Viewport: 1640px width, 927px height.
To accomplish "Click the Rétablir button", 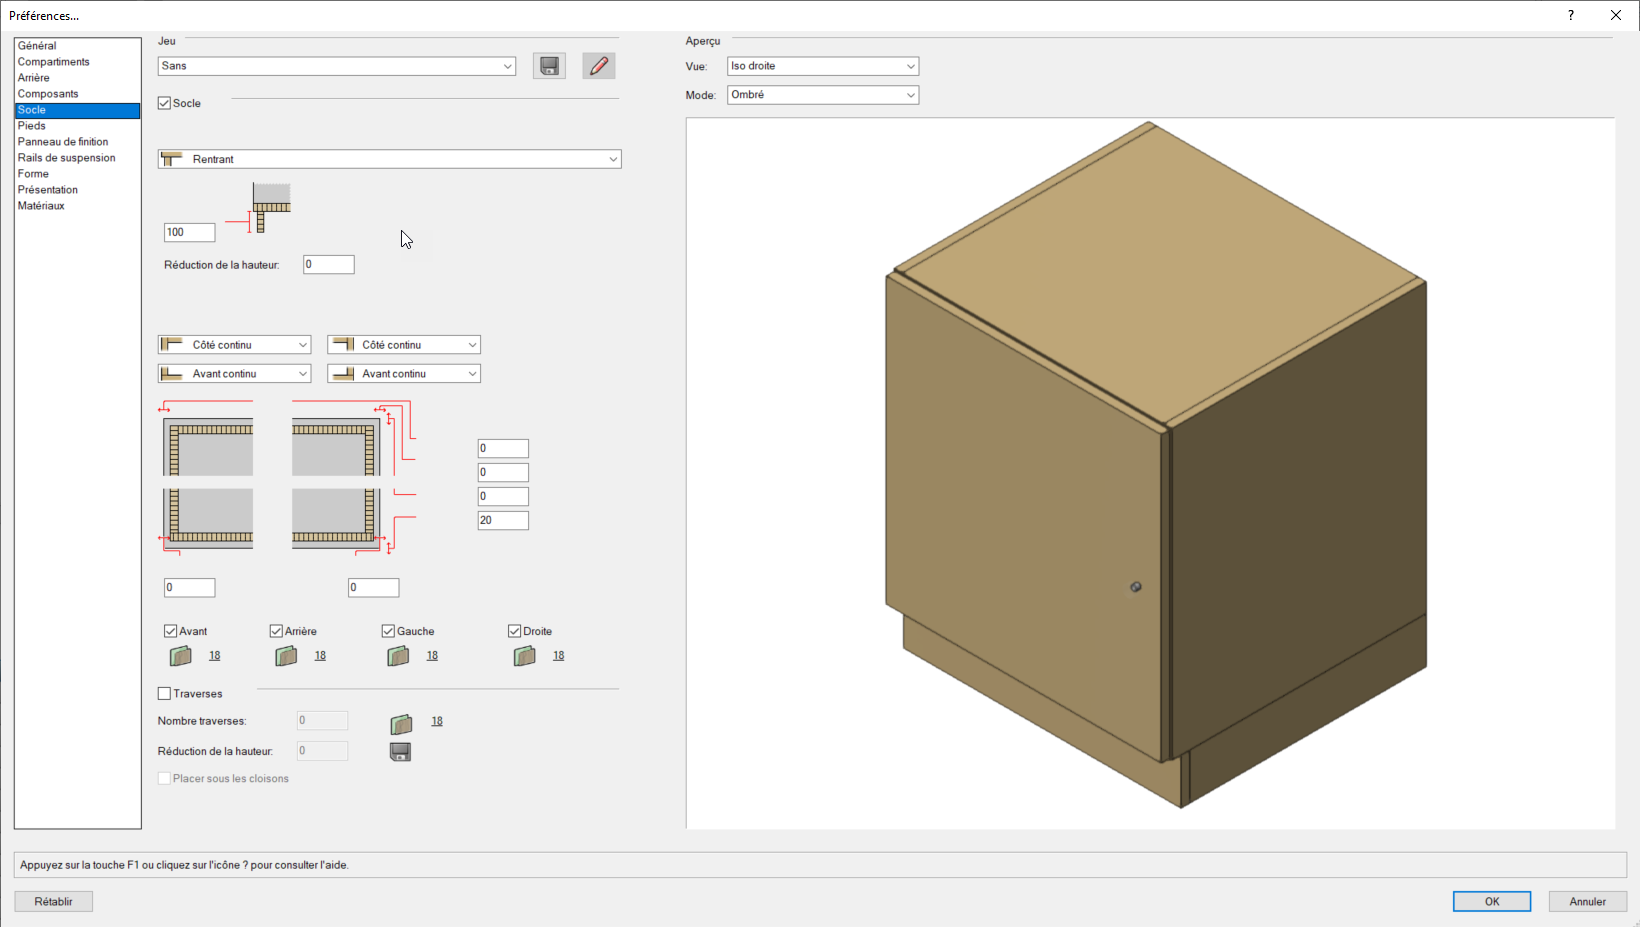I will click(53, 900).
